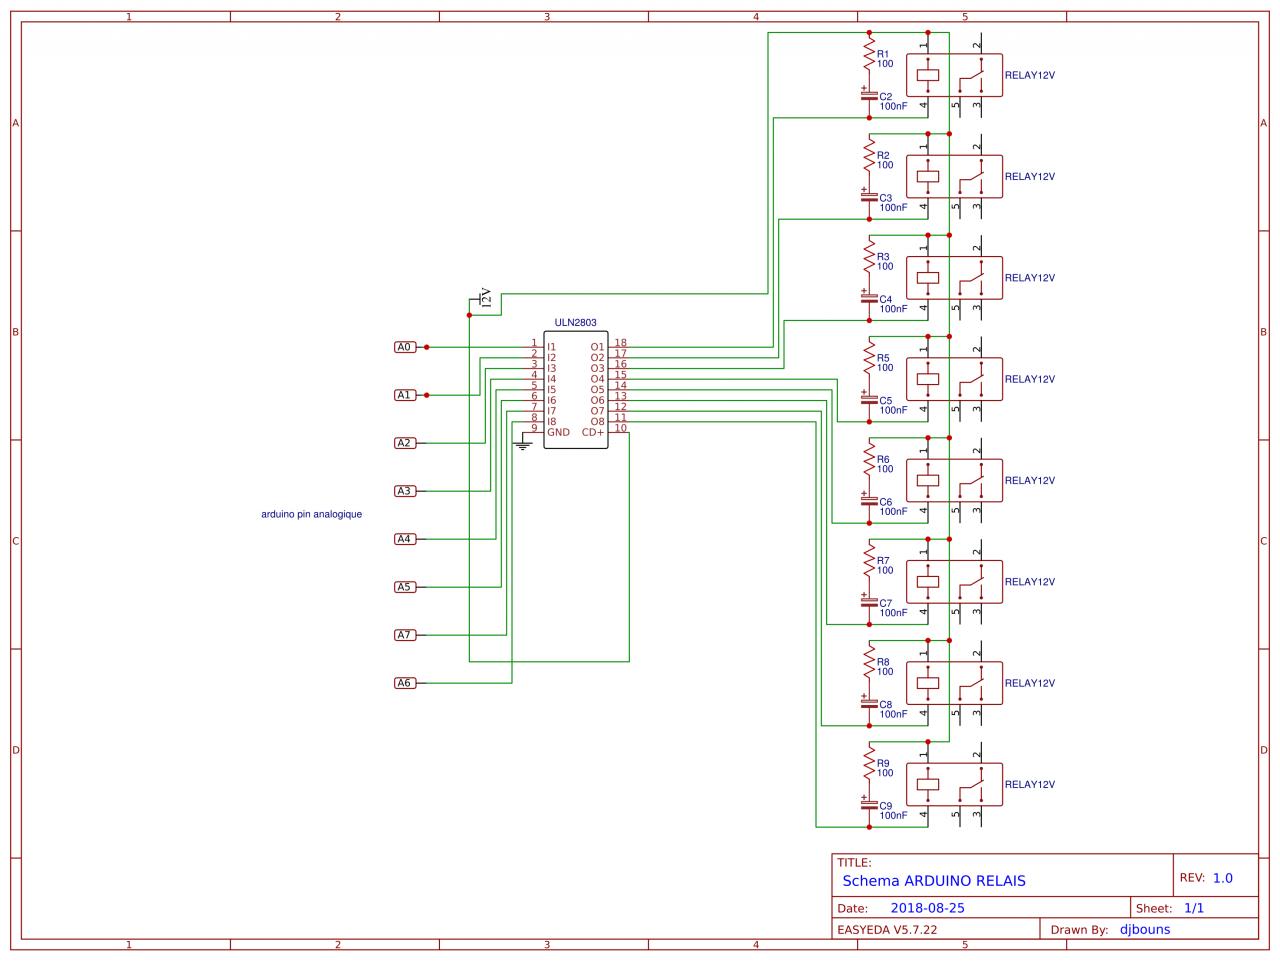This screenshot has height=961, width=1280.
Task: Select the 100nF value under C9
Action: click(x=894, y=815)
